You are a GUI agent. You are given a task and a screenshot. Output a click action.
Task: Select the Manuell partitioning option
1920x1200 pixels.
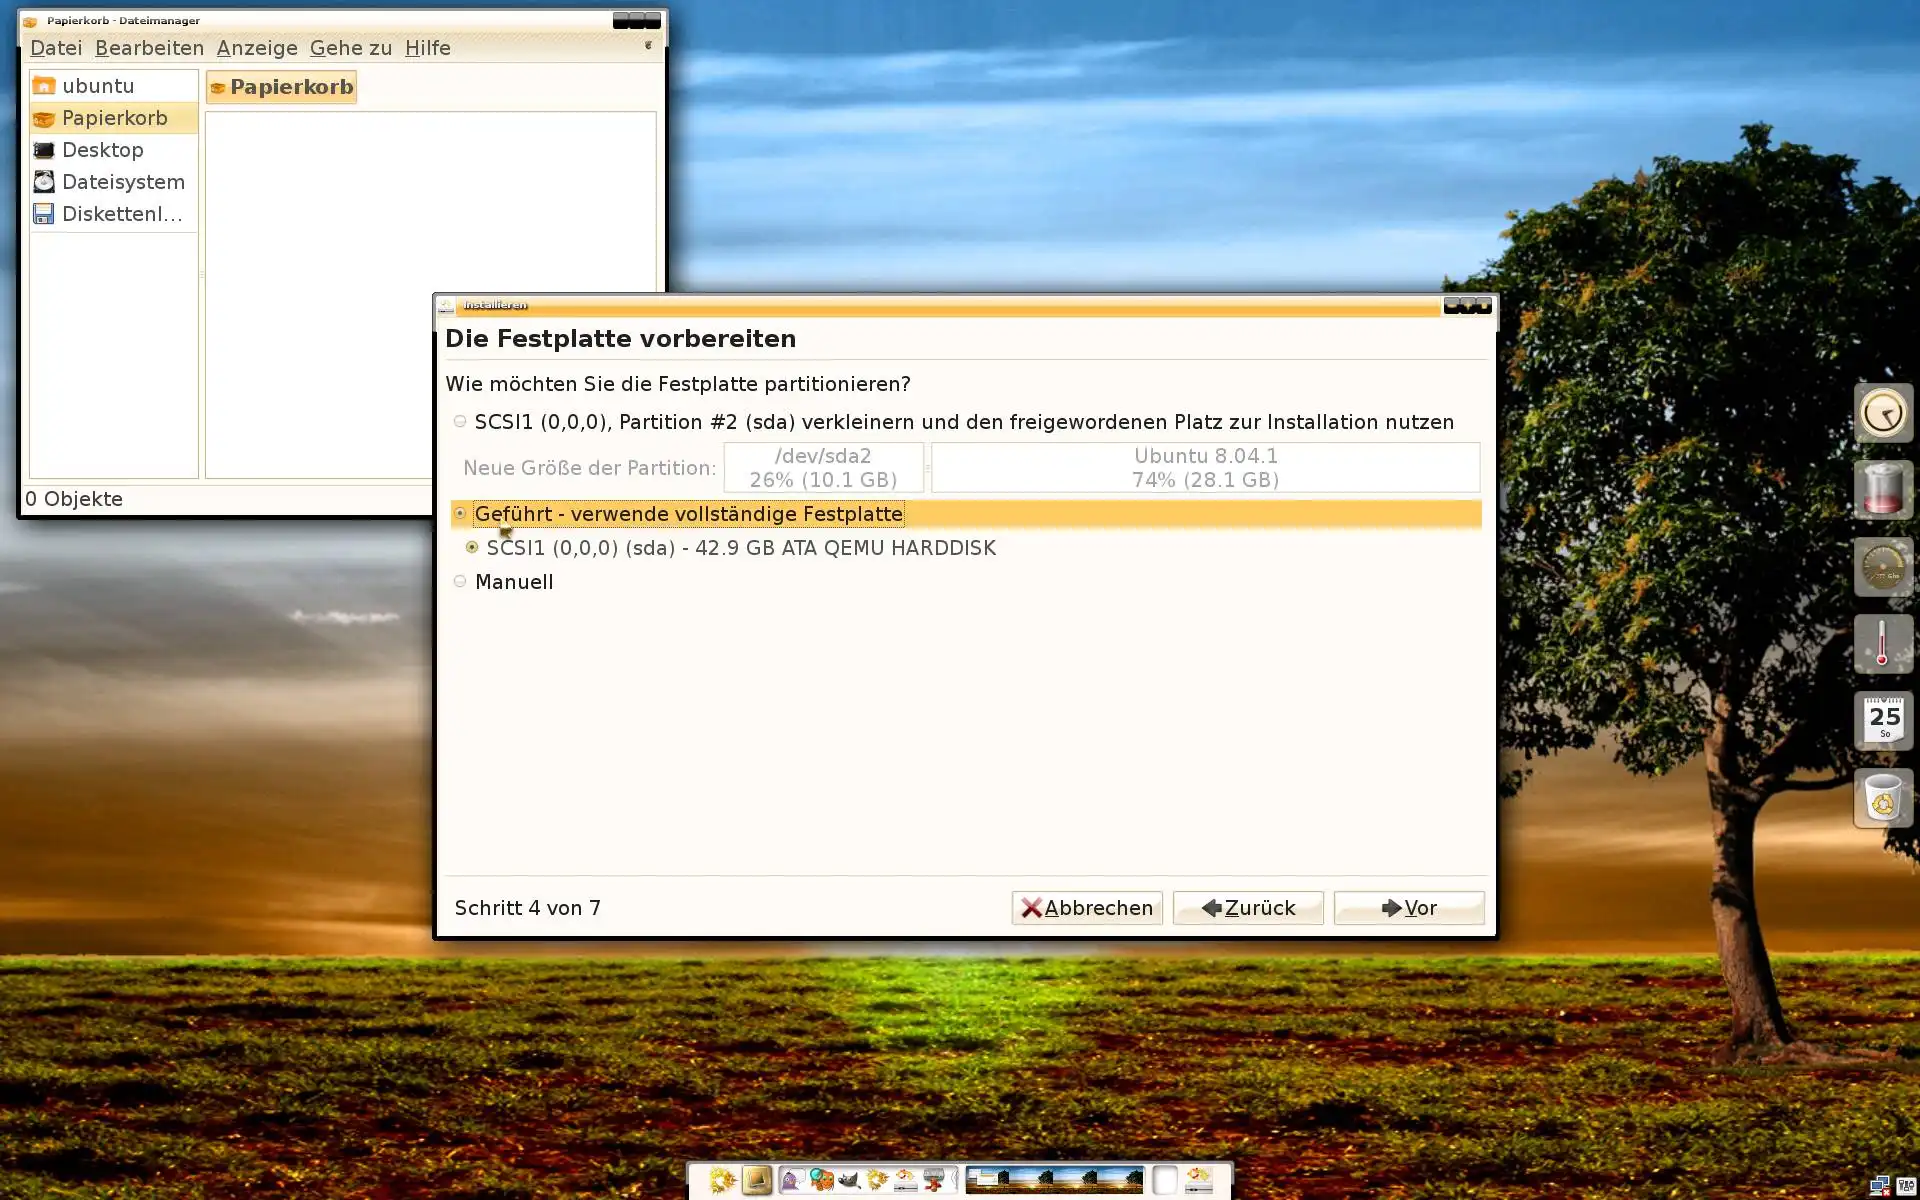coord(460,582)
